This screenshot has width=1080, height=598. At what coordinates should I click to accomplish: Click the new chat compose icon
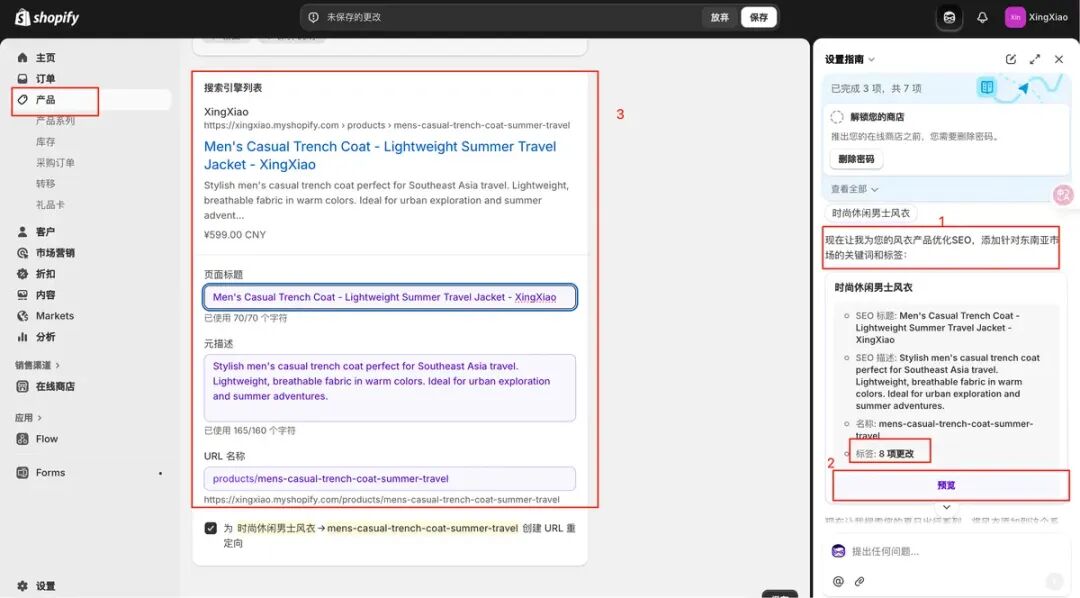1011,59
